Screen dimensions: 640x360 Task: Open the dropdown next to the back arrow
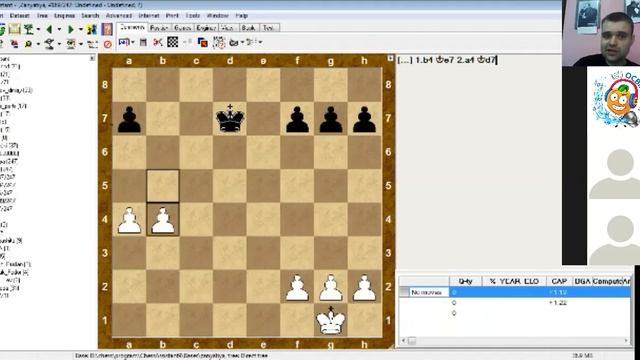[59, 29]
